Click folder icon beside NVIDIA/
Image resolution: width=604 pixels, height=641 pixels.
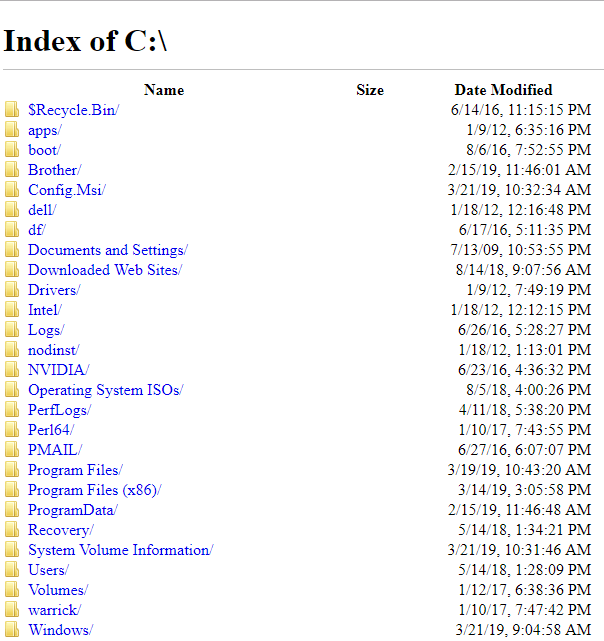coord(12,370)
